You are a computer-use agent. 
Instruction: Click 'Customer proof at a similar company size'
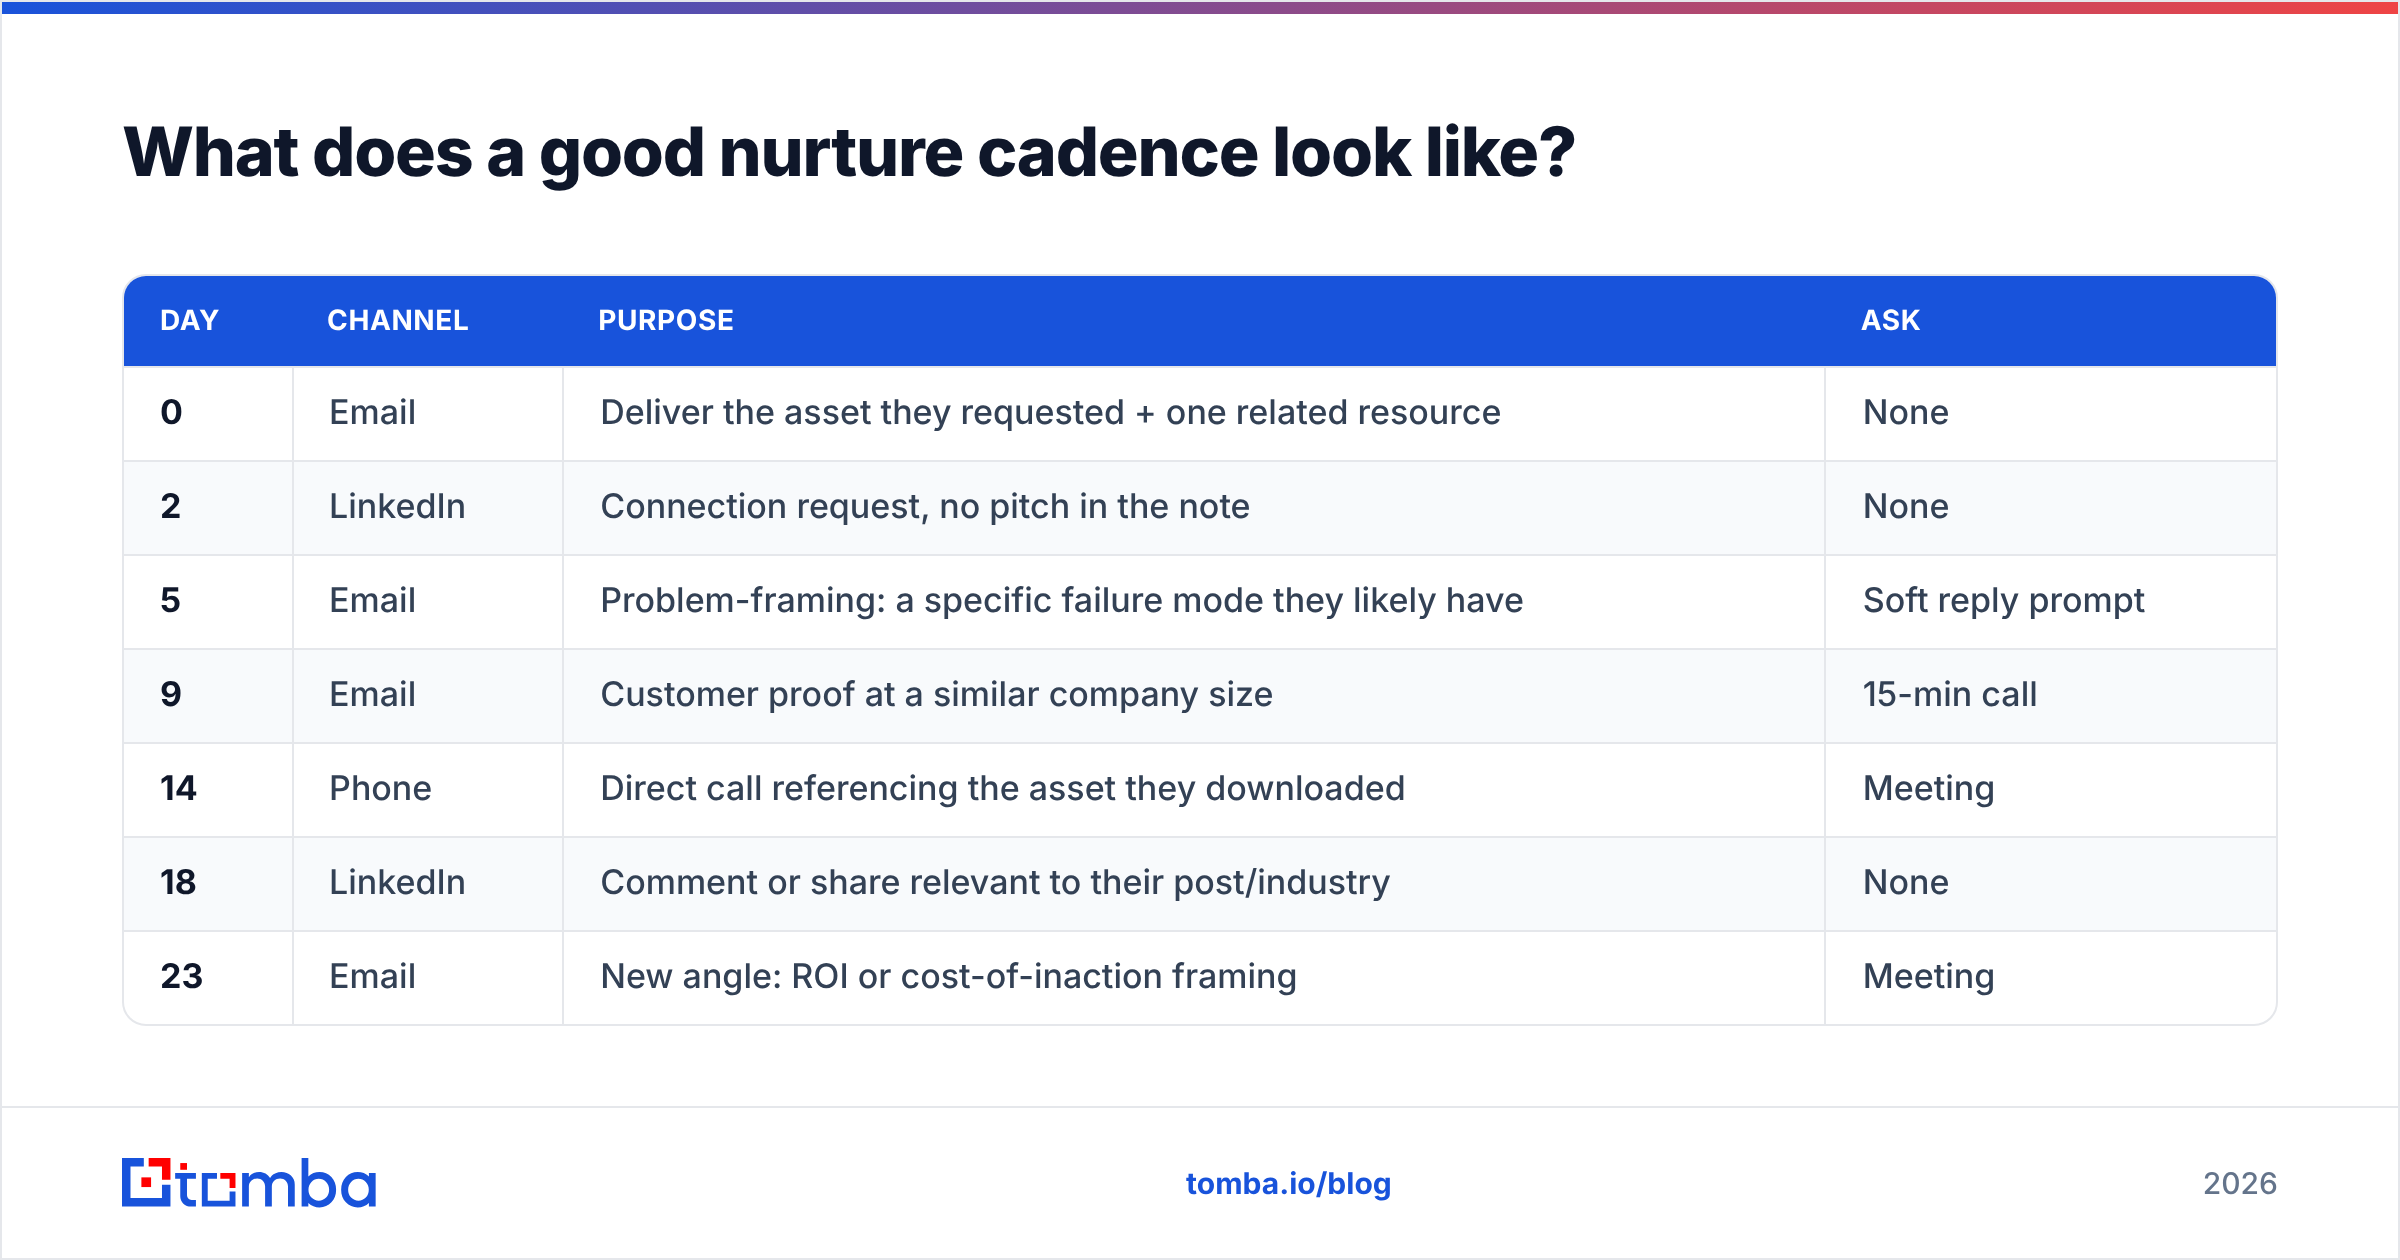(937, 695)
